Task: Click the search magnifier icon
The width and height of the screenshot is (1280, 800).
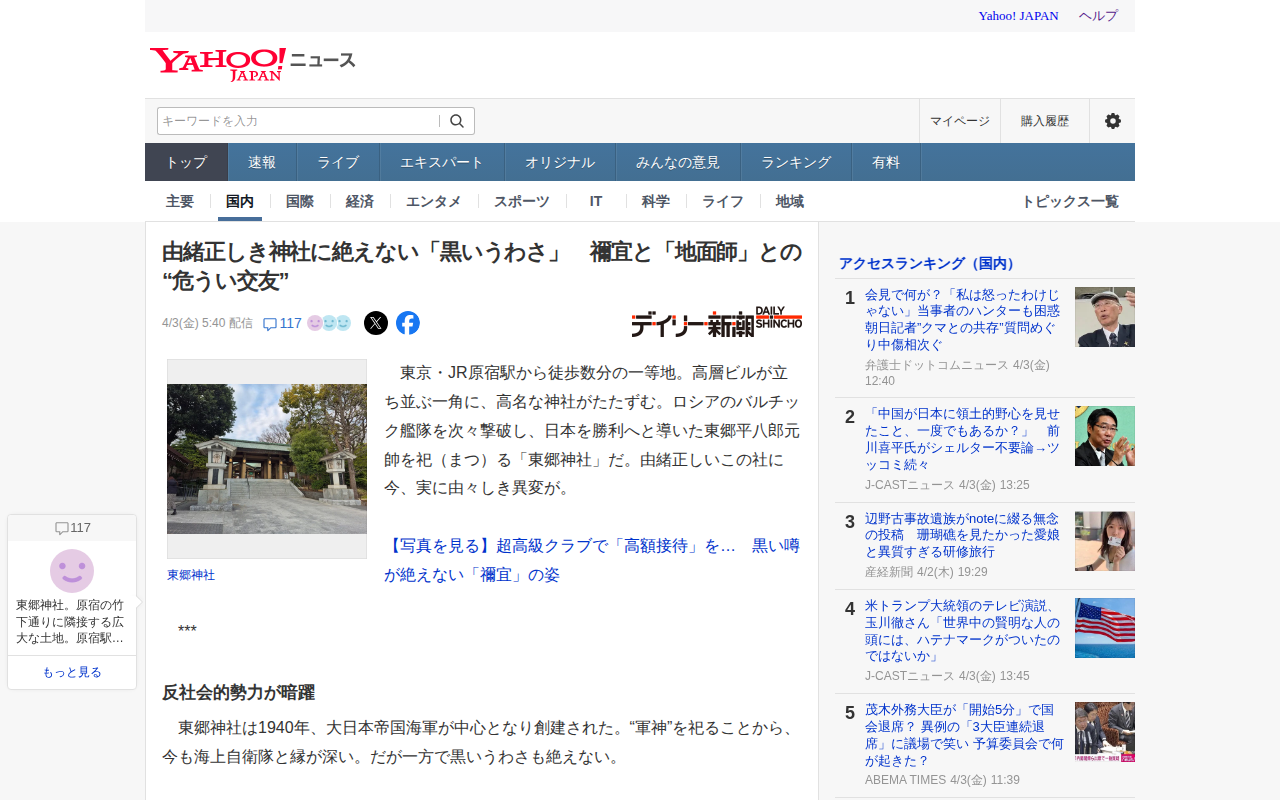Action: pyautogui.click(x=457, y=121)
